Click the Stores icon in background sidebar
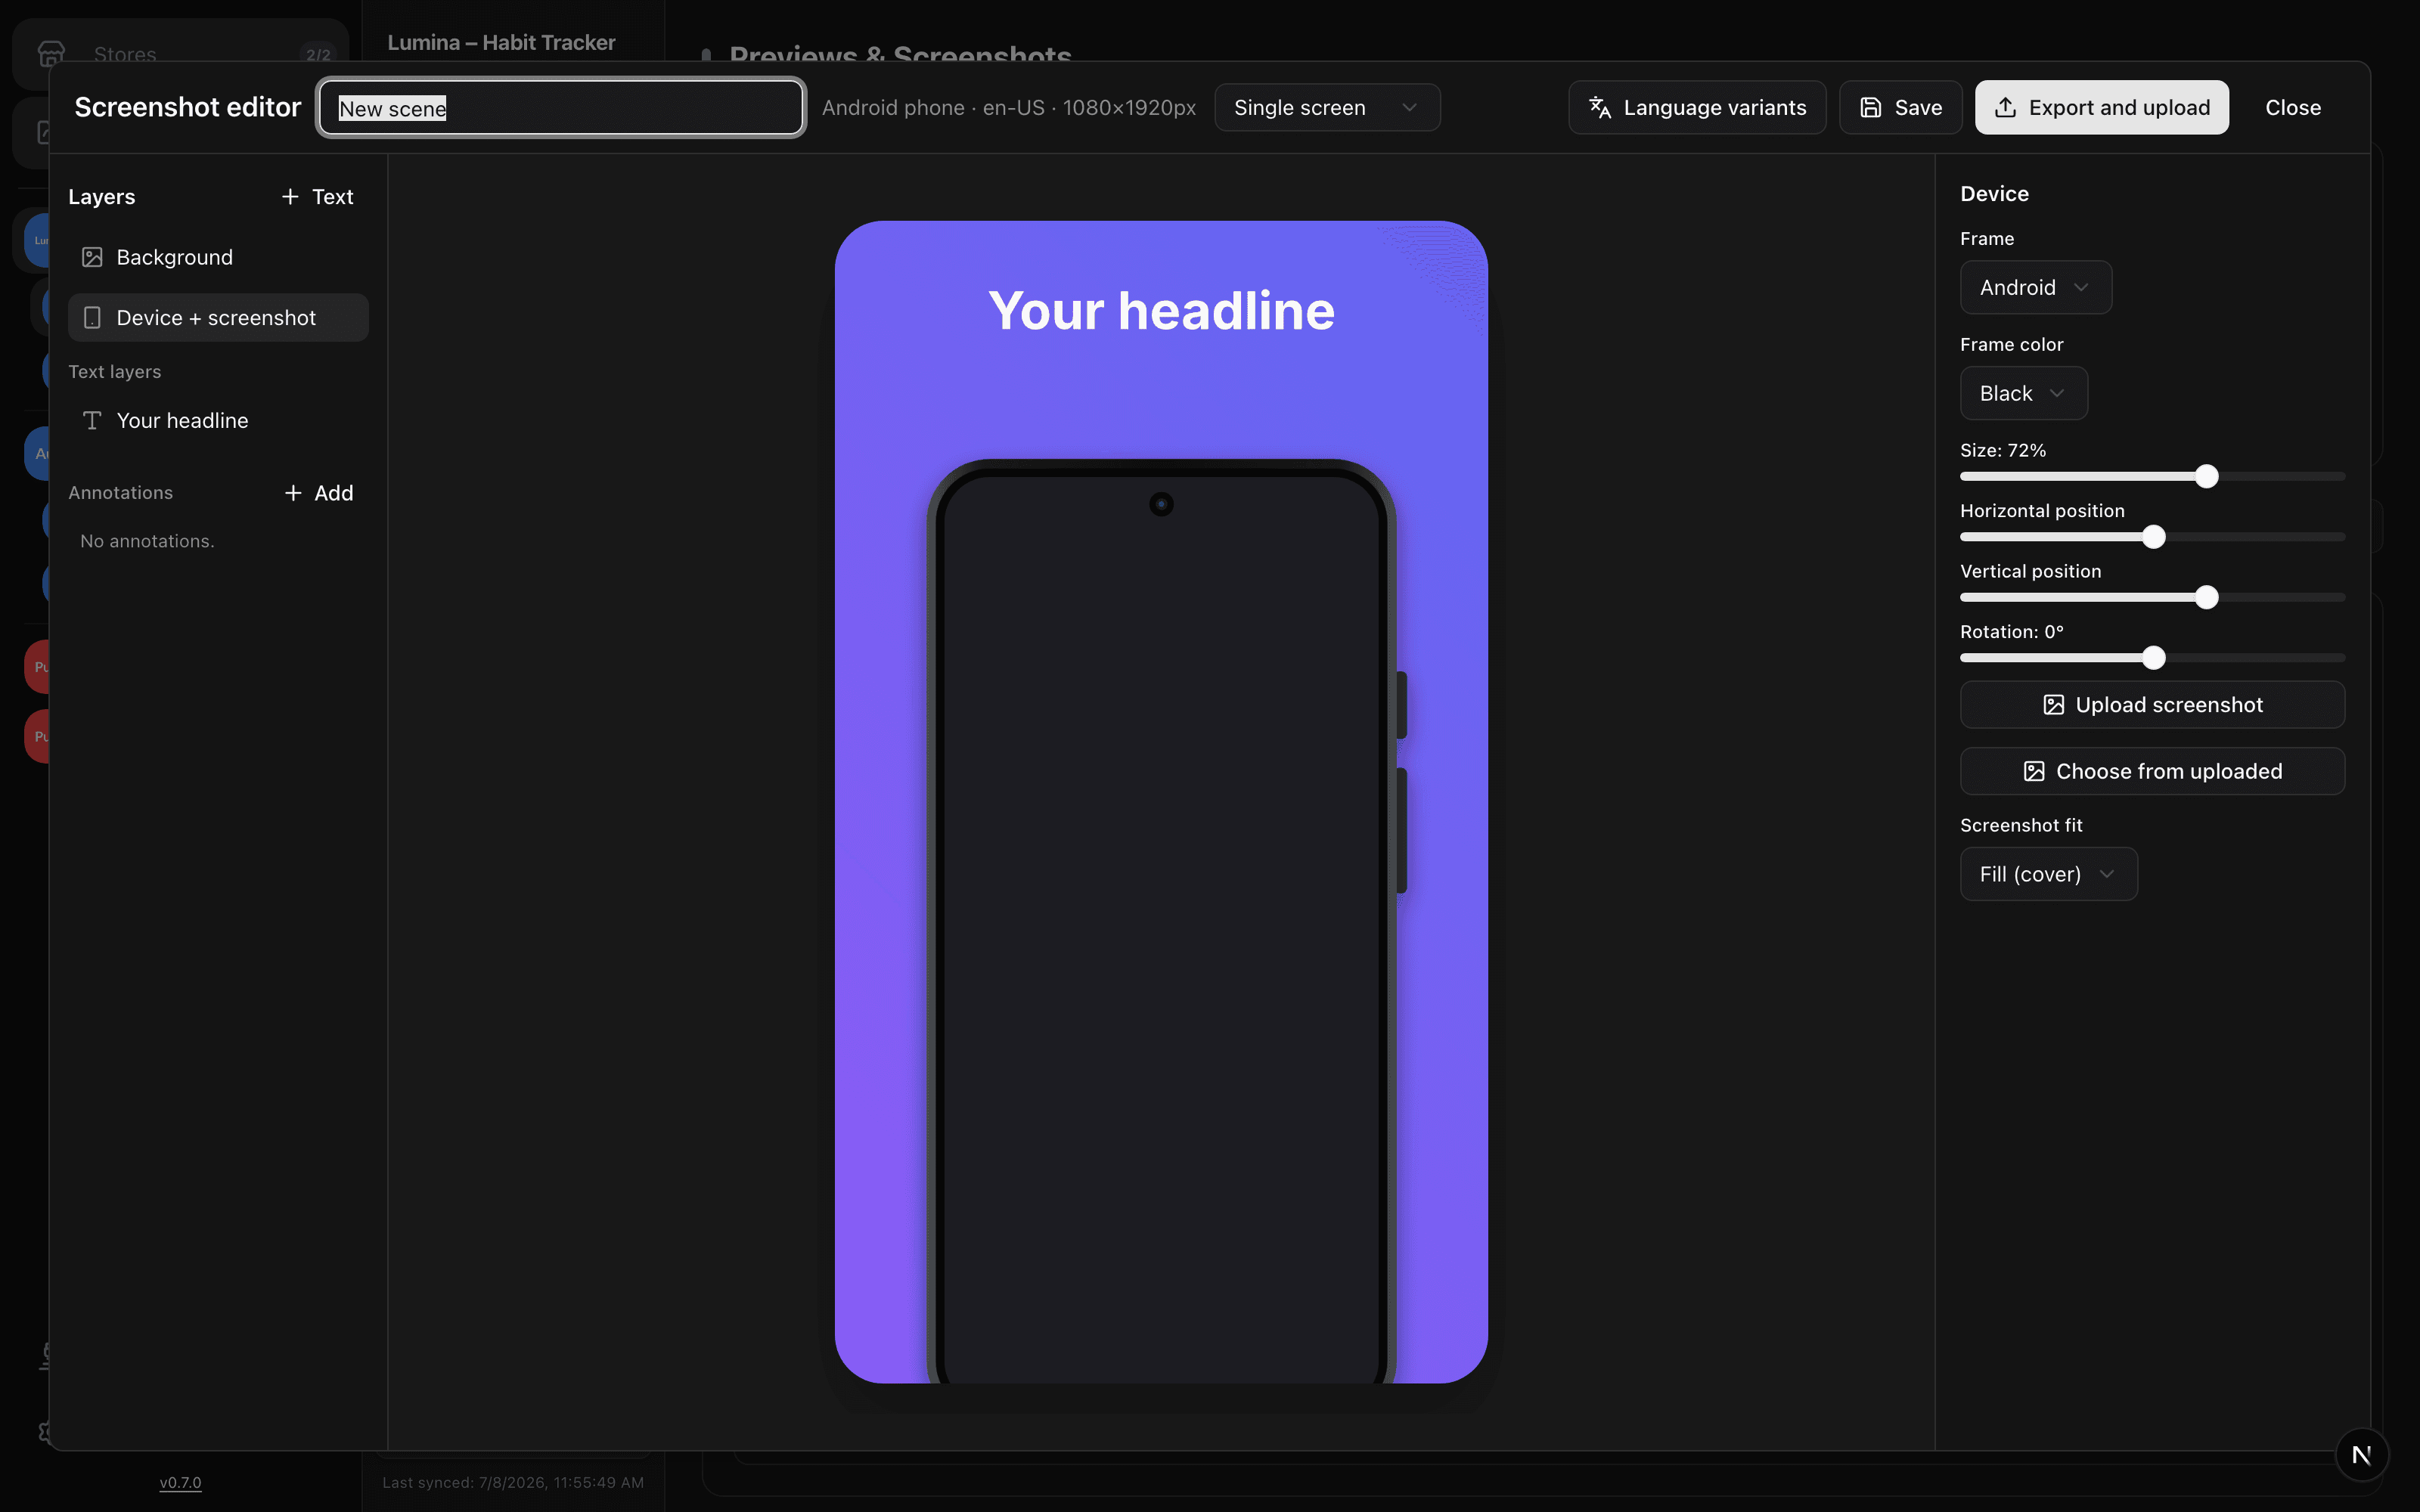Viewport: 2420px width, 1512px height. (51, 53)
